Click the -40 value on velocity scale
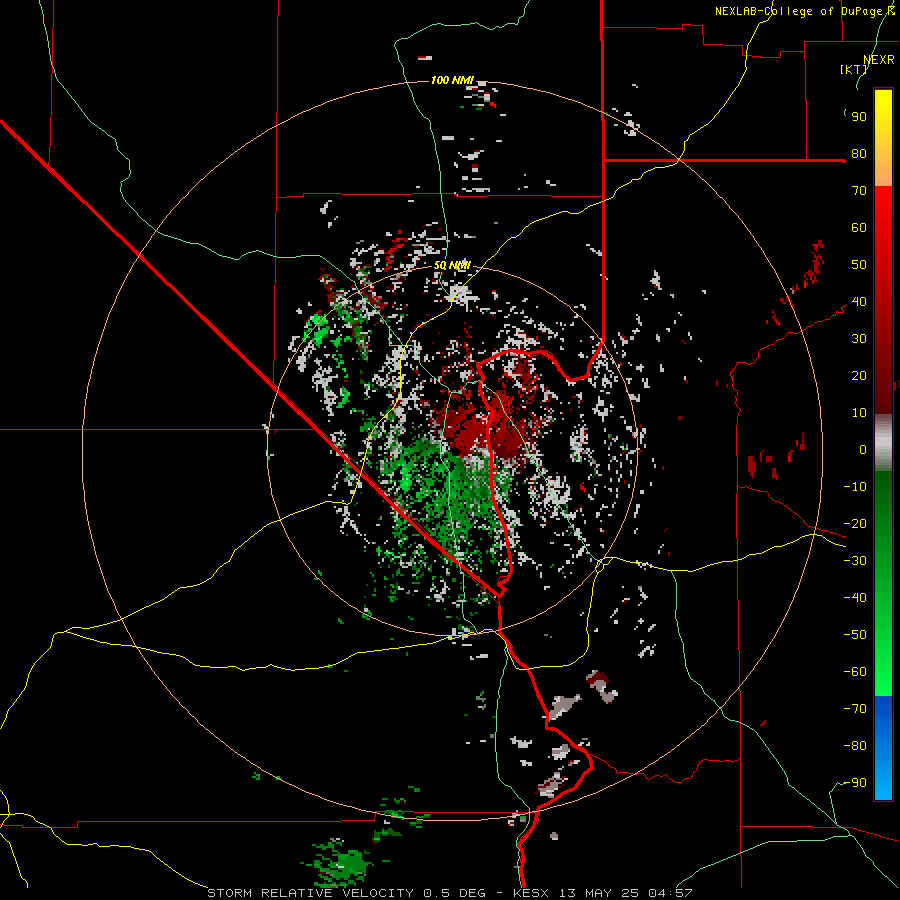Viewport: 900px width, 900px height. coord(855,598)
